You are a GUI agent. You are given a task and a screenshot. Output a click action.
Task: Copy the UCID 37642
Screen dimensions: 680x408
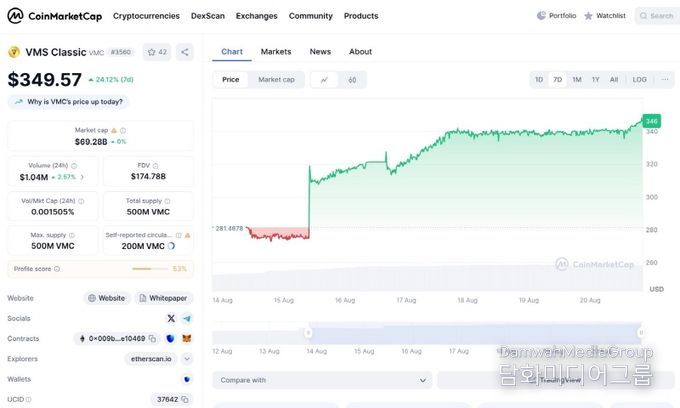click(185, 399)
